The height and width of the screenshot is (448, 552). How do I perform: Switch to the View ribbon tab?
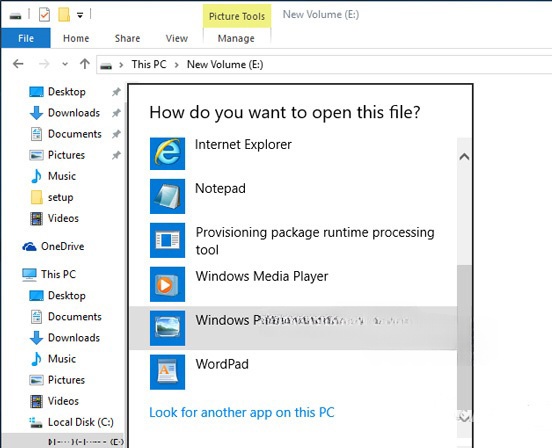(x=177, y=38)
